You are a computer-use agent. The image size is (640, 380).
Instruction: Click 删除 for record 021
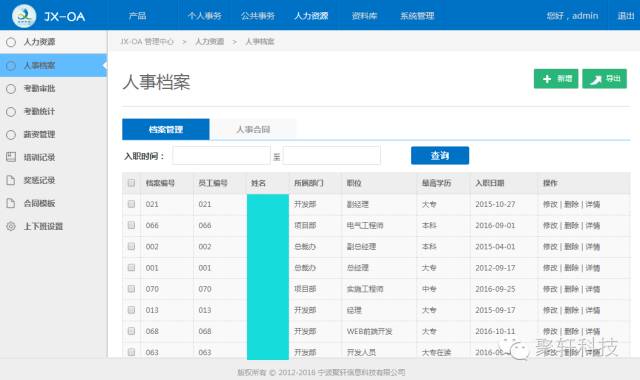pyautogui.click(x=571, y=204)
